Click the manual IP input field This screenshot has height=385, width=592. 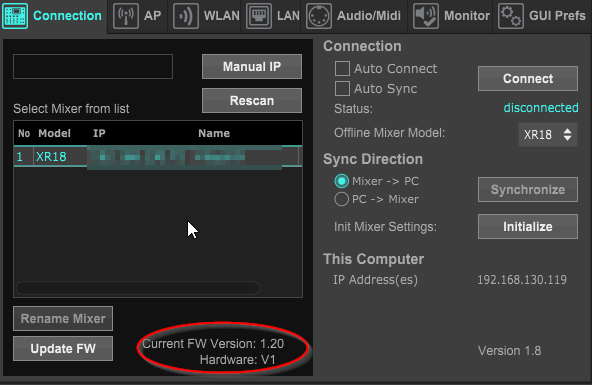[93, 66]
